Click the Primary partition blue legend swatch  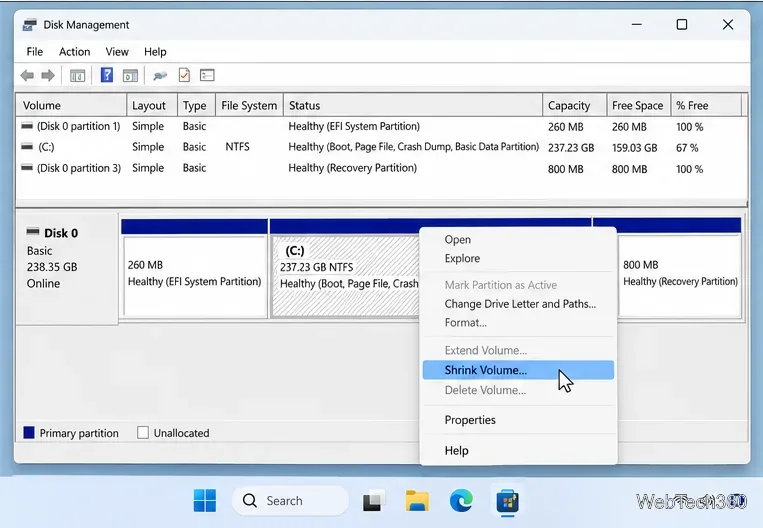pos(29,433)
